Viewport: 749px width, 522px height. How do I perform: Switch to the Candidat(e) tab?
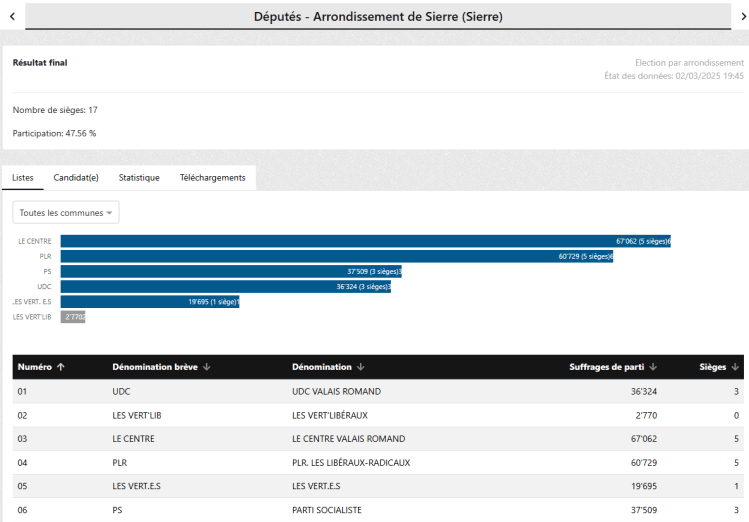click(x=76, y=178)
